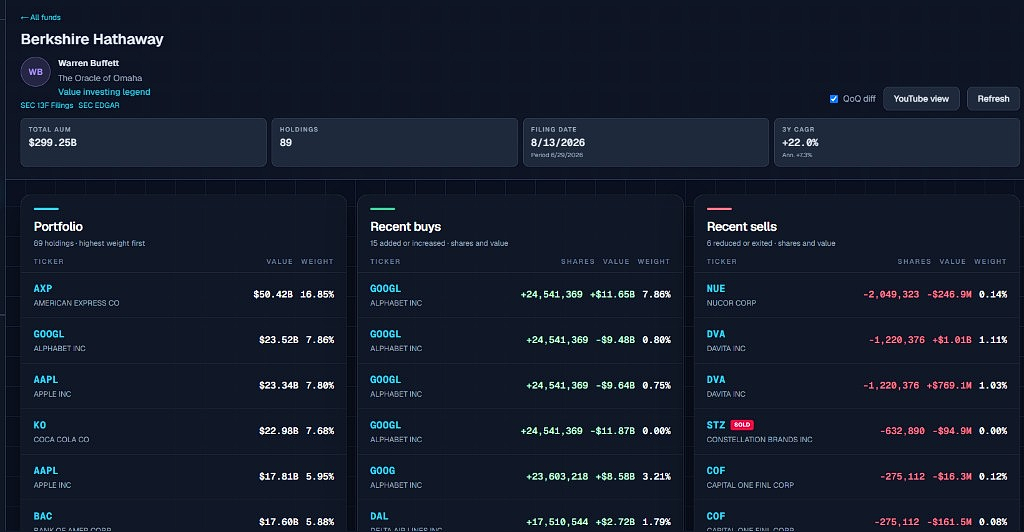Select the Holdings count card

pyautogui.click(x=394, y=142)
